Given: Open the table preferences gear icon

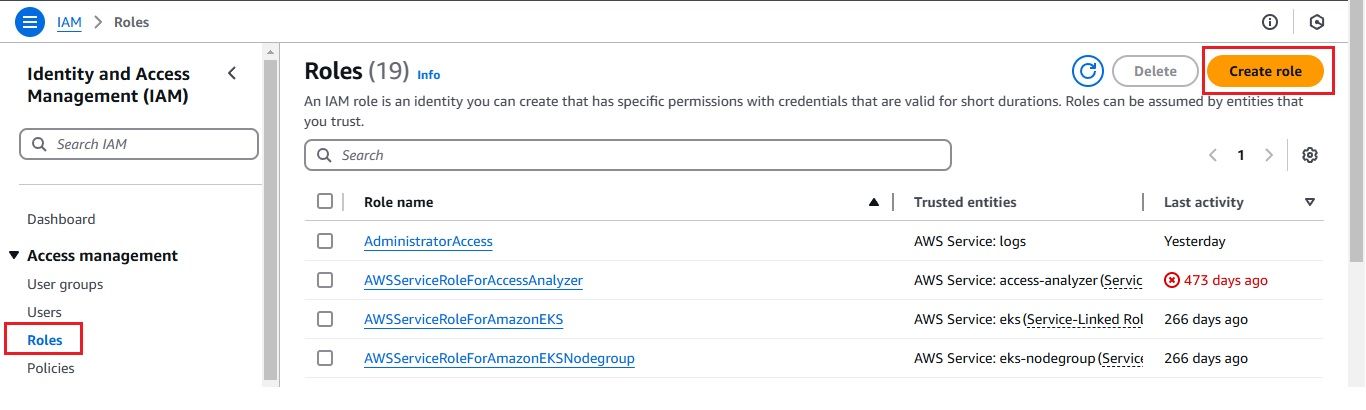Looking at the screenshot, I should point(1310,155).
